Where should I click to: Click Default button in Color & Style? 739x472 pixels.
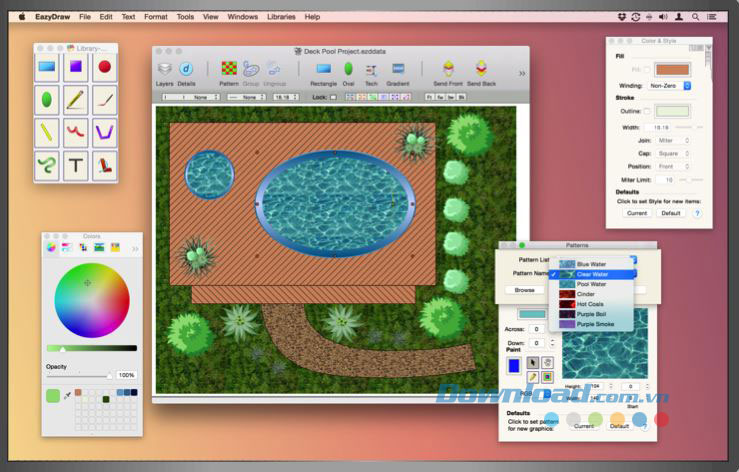(670, 213)
